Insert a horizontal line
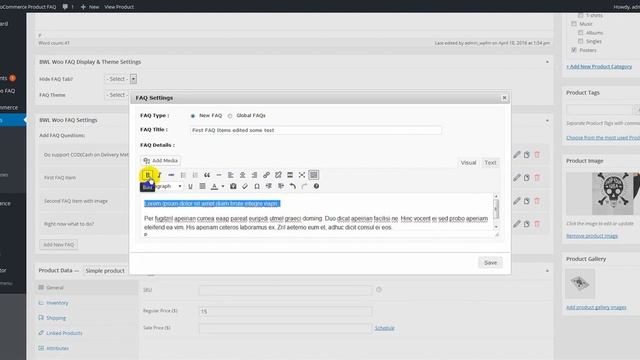 tap(219, 175)
